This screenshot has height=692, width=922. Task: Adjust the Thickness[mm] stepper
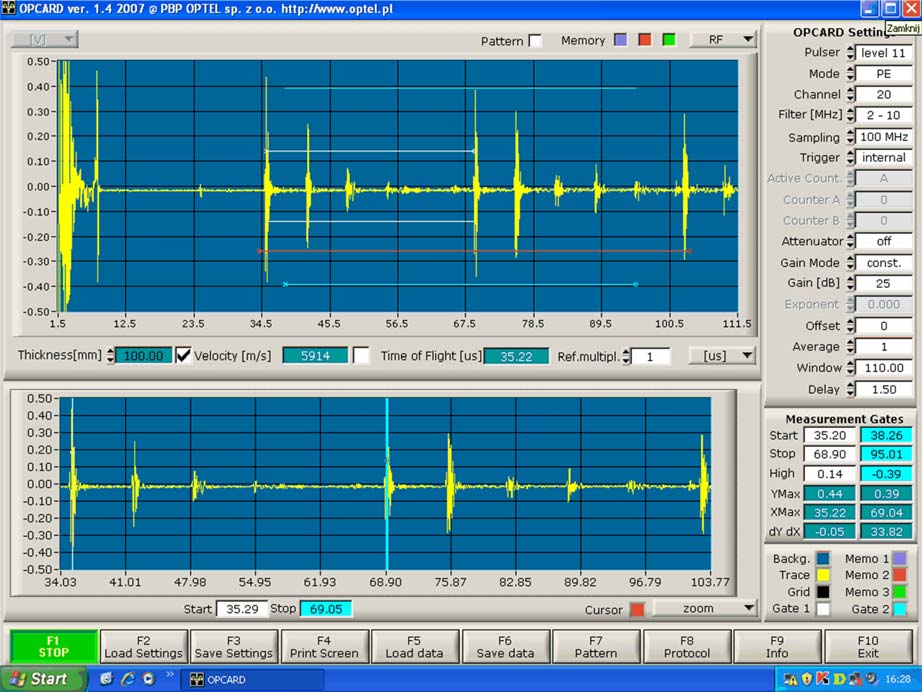(110, 356)
